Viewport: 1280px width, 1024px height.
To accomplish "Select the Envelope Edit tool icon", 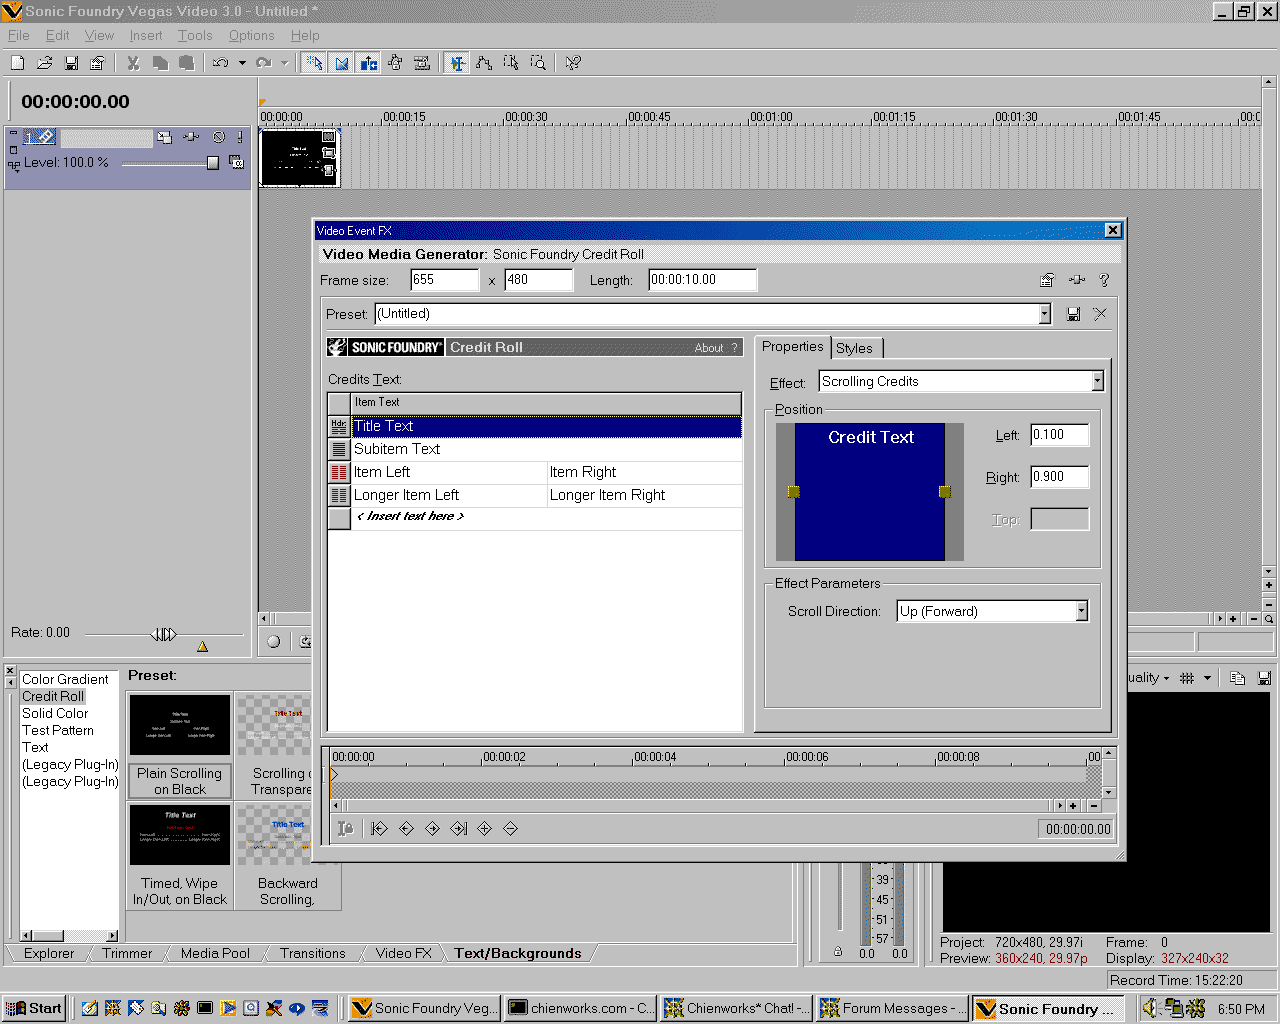I will click(x=484, y=63).
